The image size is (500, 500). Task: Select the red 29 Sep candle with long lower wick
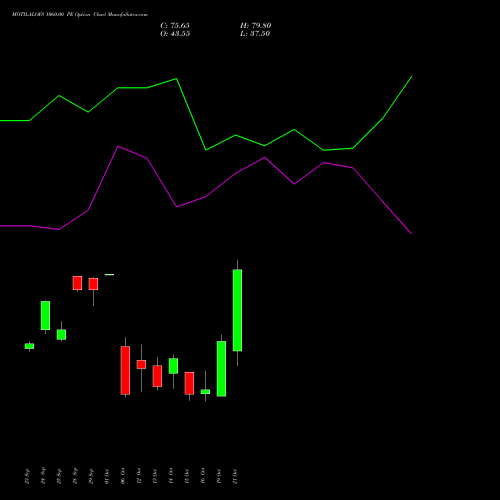pyautogui.click(x=93, y=284)
